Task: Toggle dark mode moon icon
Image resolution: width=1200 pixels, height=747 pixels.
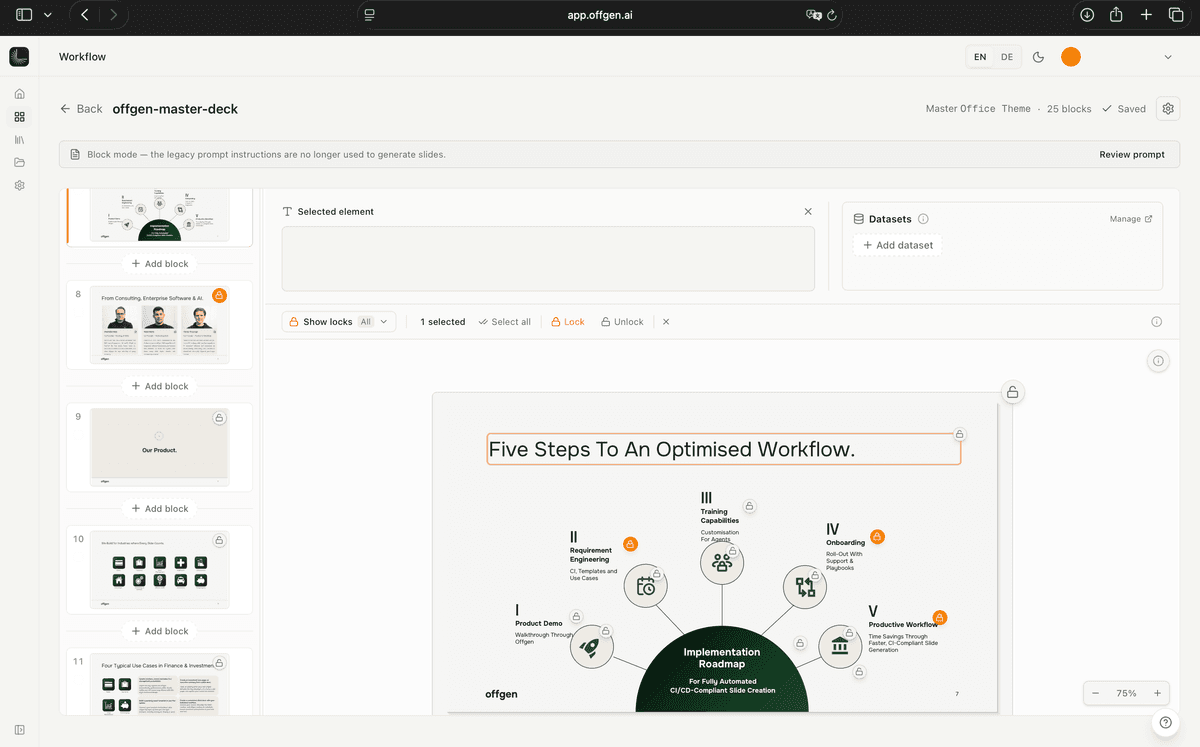Action: [x=1038, y=57]
